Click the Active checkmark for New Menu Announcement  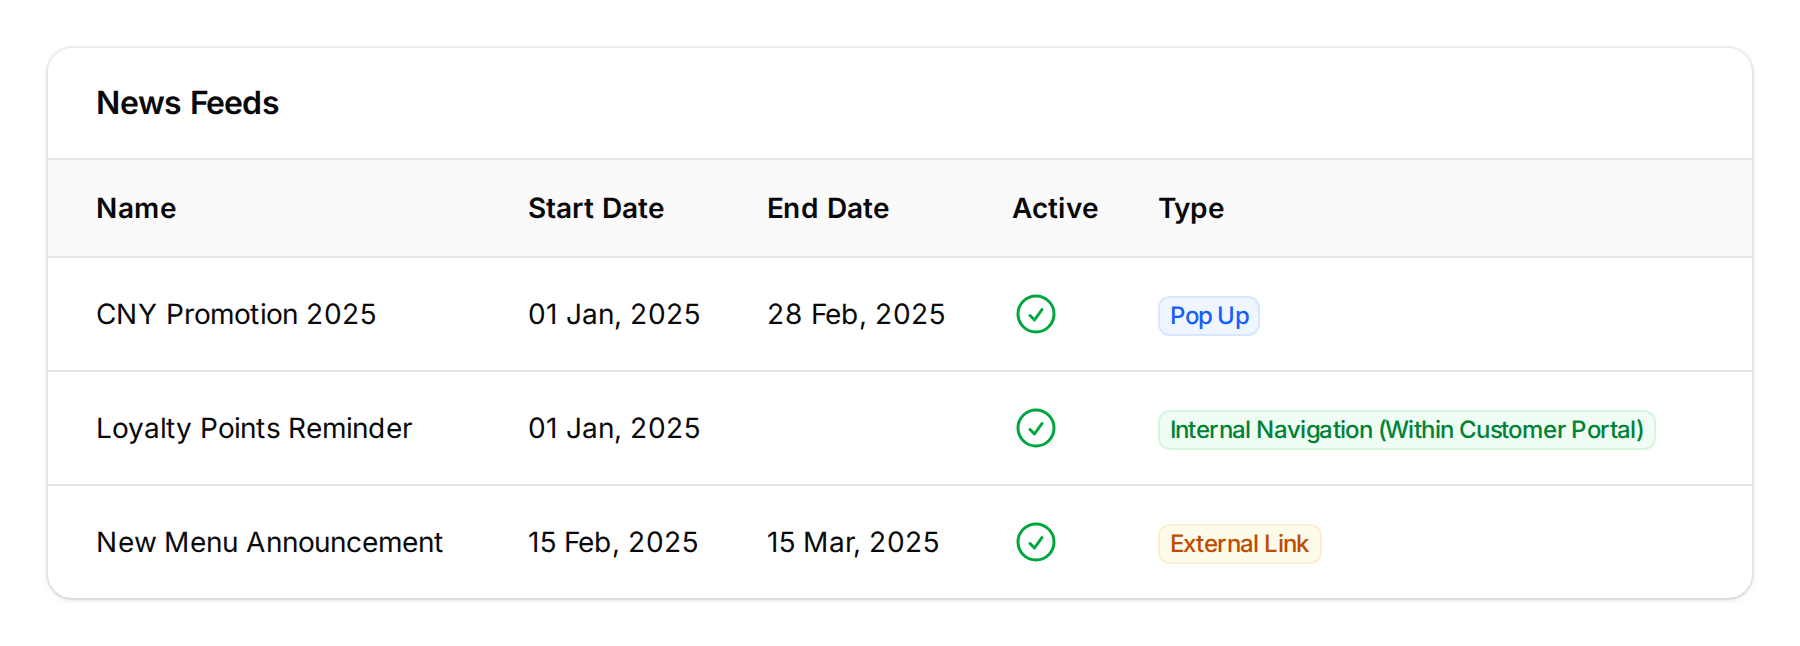(1036, 542)
